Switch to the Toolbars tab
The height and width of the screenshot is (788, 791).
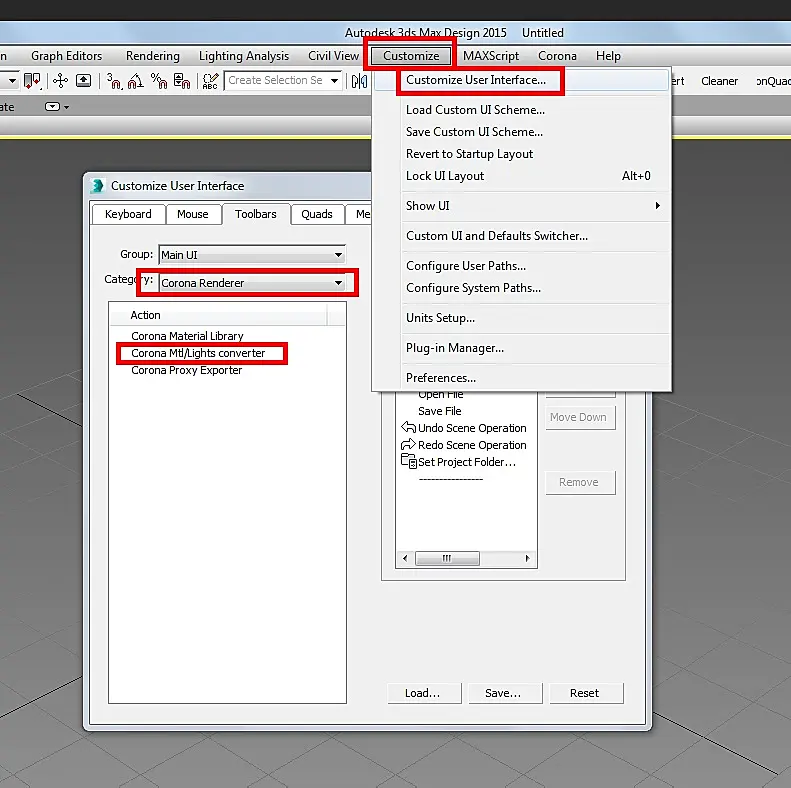pyautogui.click(x=256, y=214)
